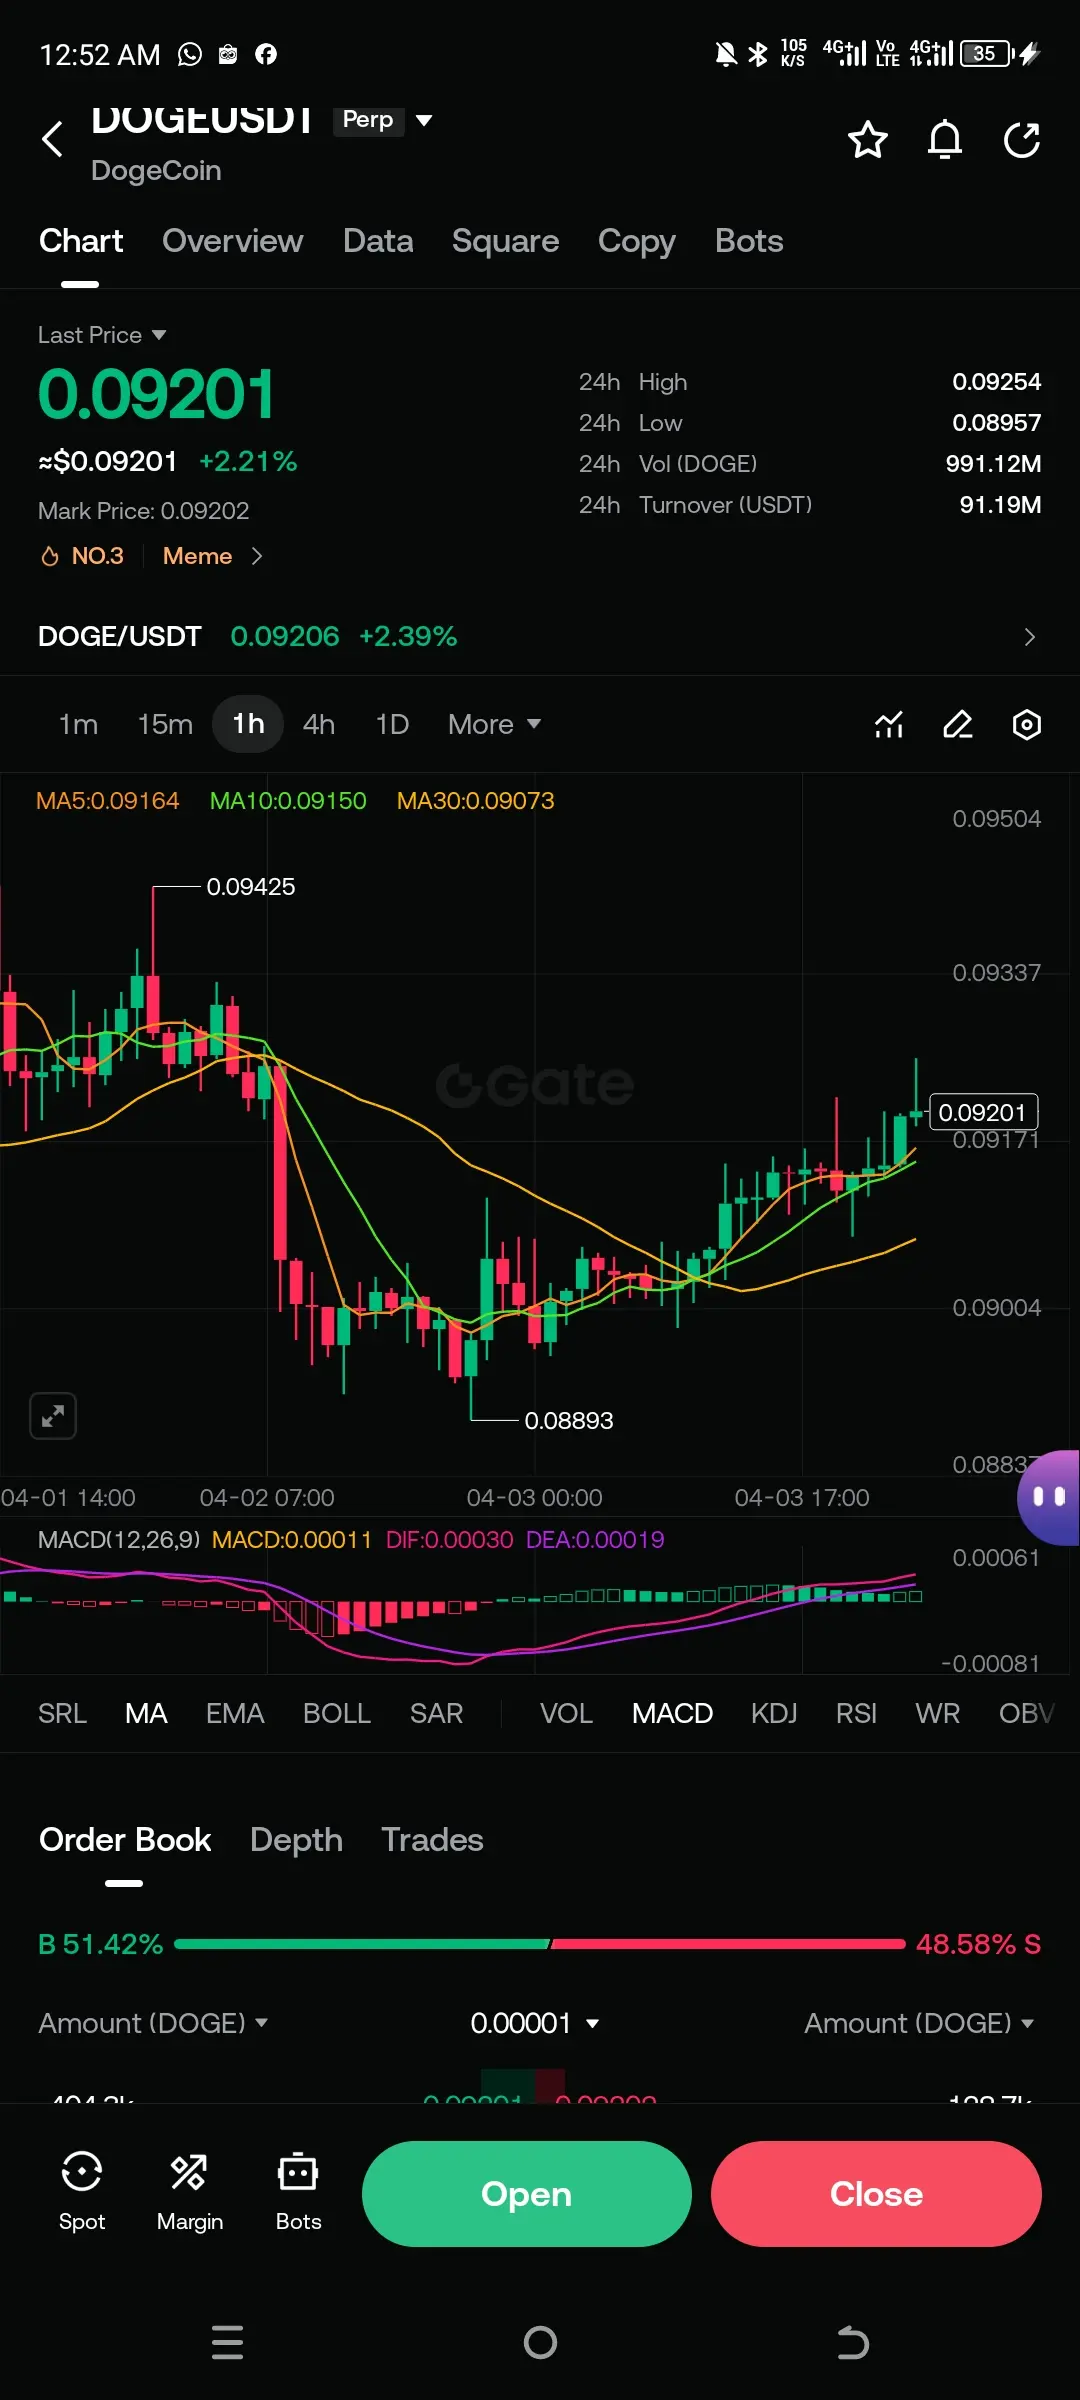Switch to the Depth tab

296,1840
